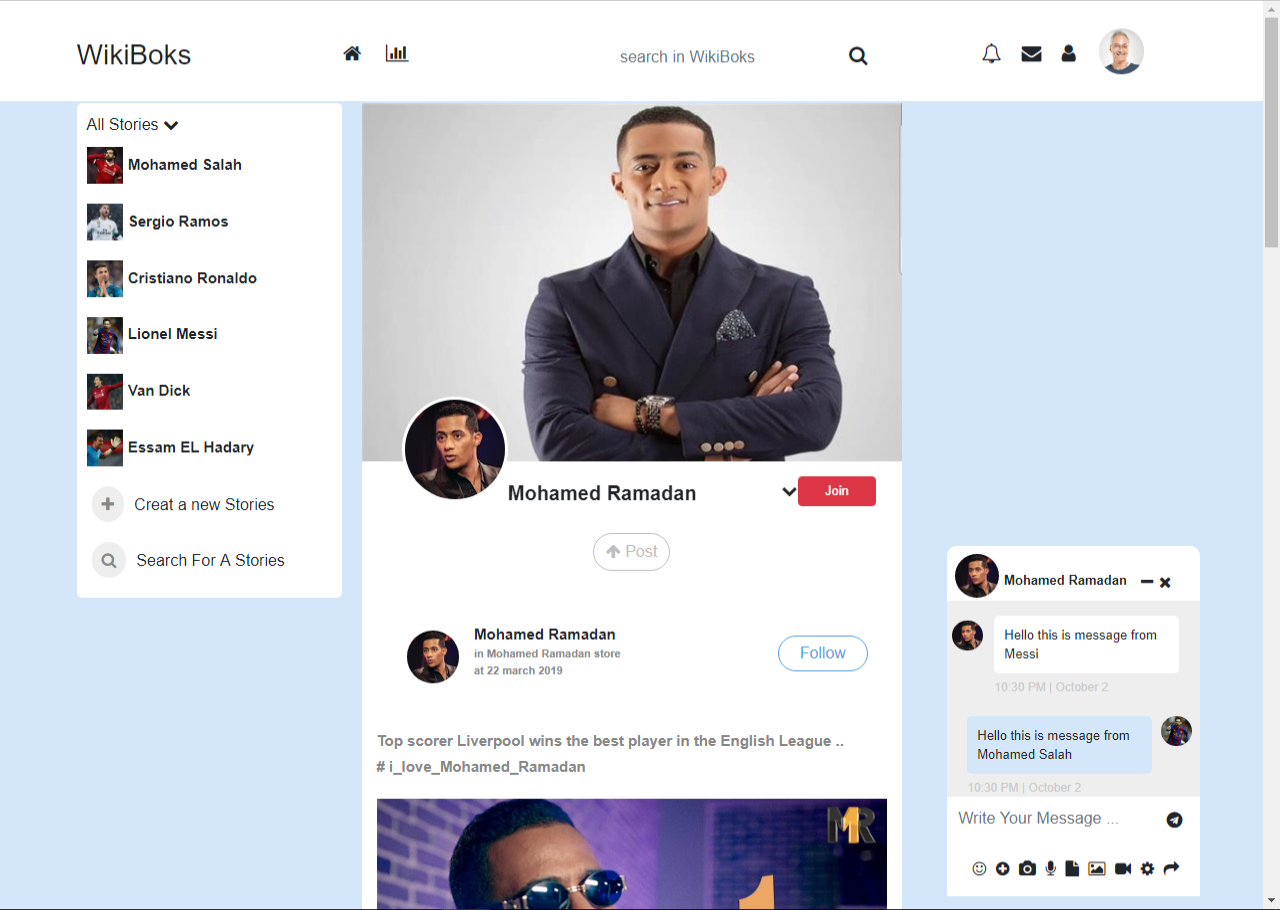Close the Mohamed Ramadan chat box
Screen dimensions: 1280x910
[1165, 582]
